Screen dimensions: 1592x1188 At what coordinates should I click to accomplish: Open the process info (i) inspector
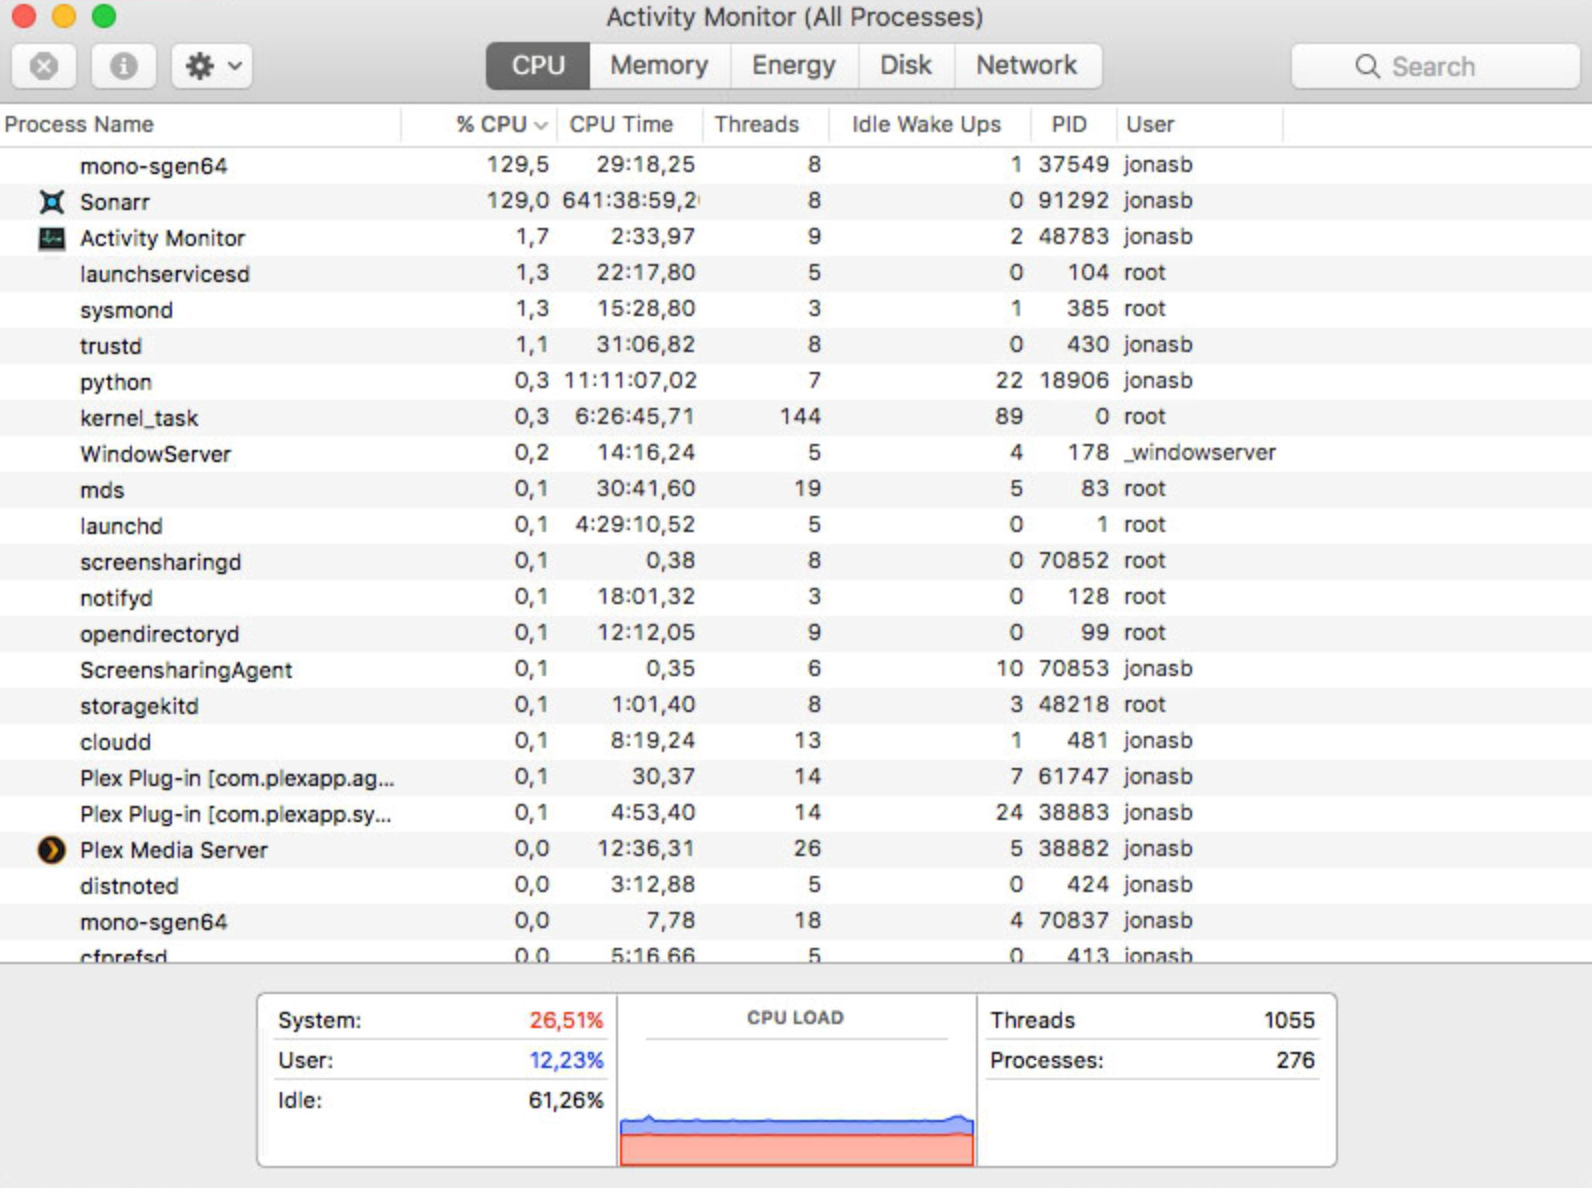(x=123, y=66)
